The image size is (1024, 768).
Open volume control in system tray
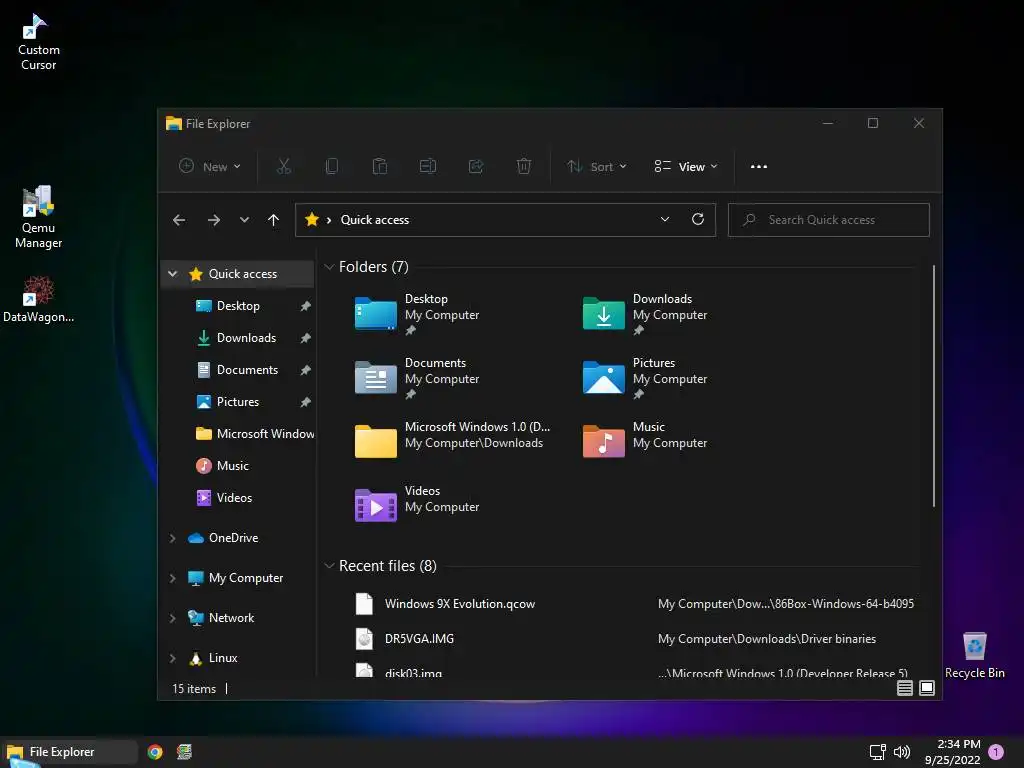click(x=902, y=752)
